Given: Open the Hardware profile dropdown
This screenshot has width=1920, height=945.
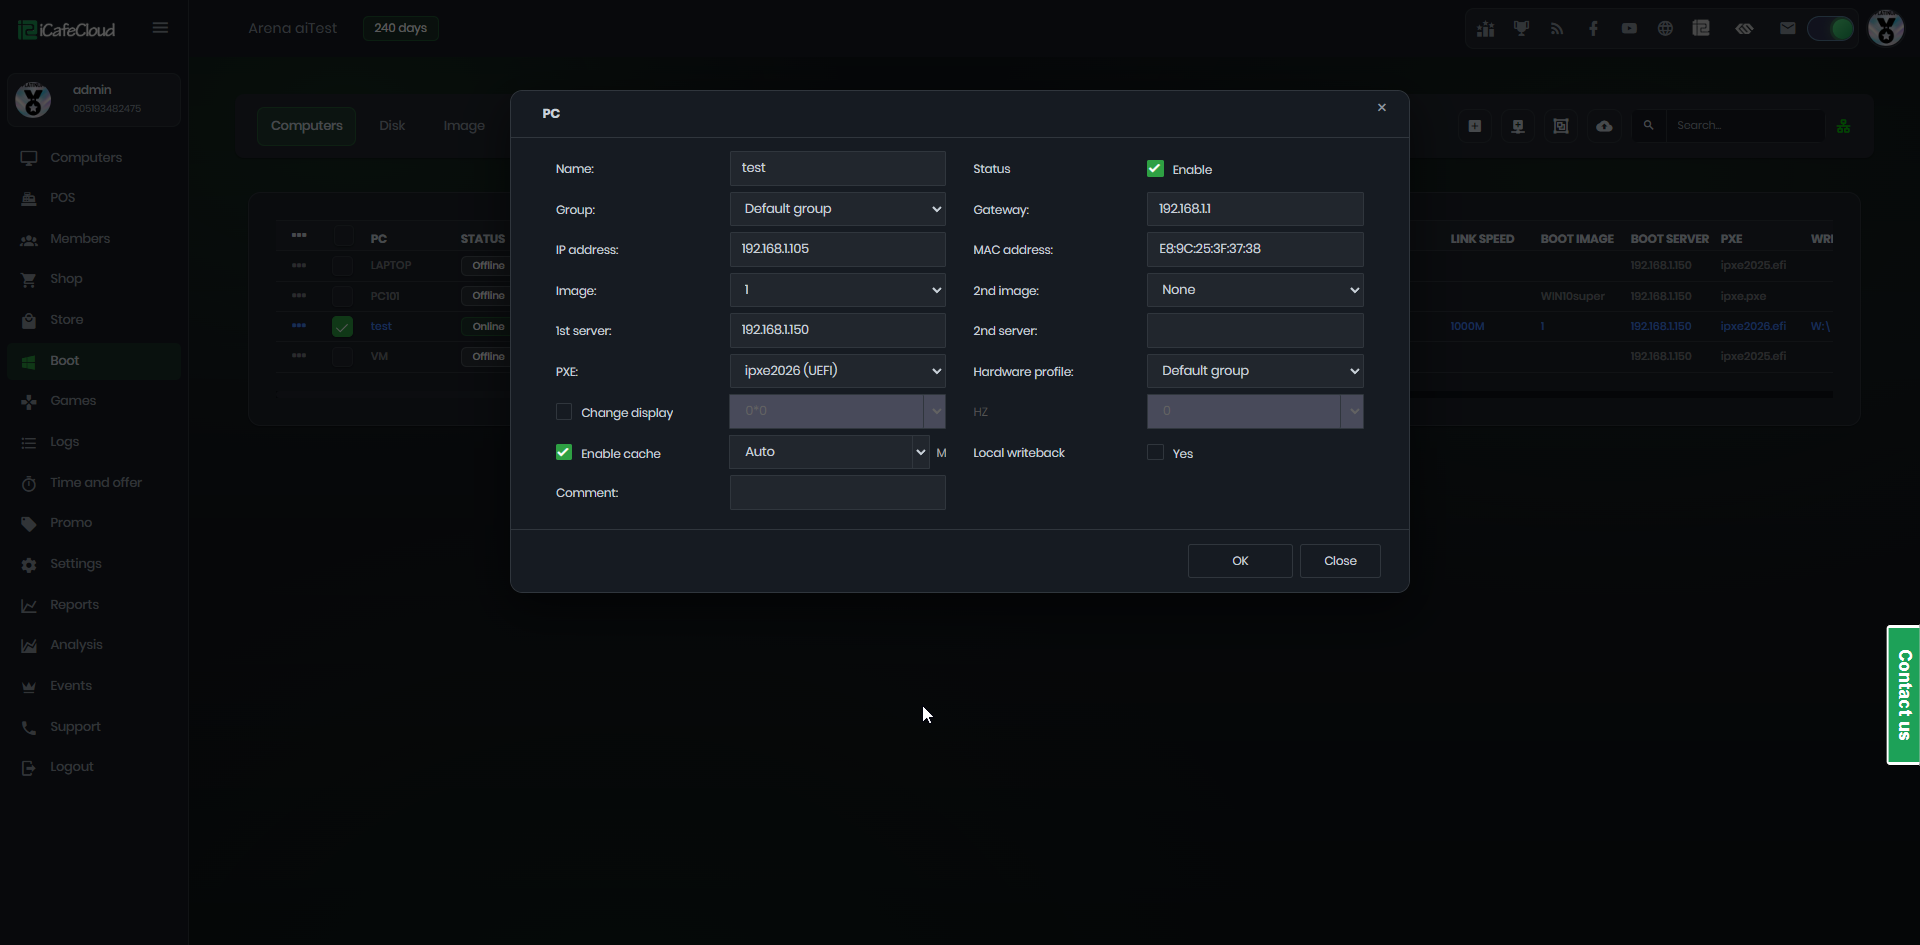Looking at the screenshot, I should pos(1254,371).
